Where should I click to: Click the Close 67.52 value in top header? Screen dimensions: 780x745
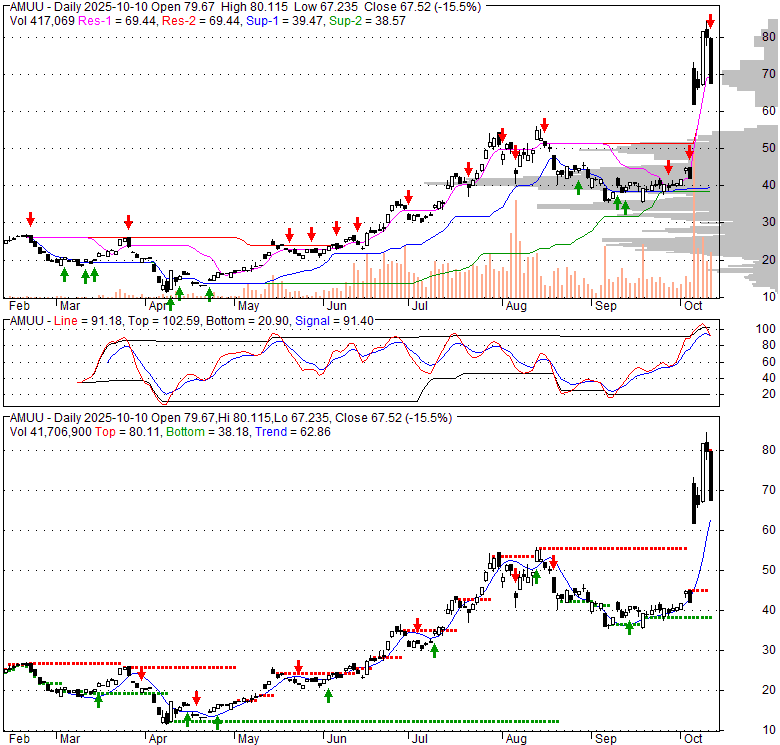[398, 7]
